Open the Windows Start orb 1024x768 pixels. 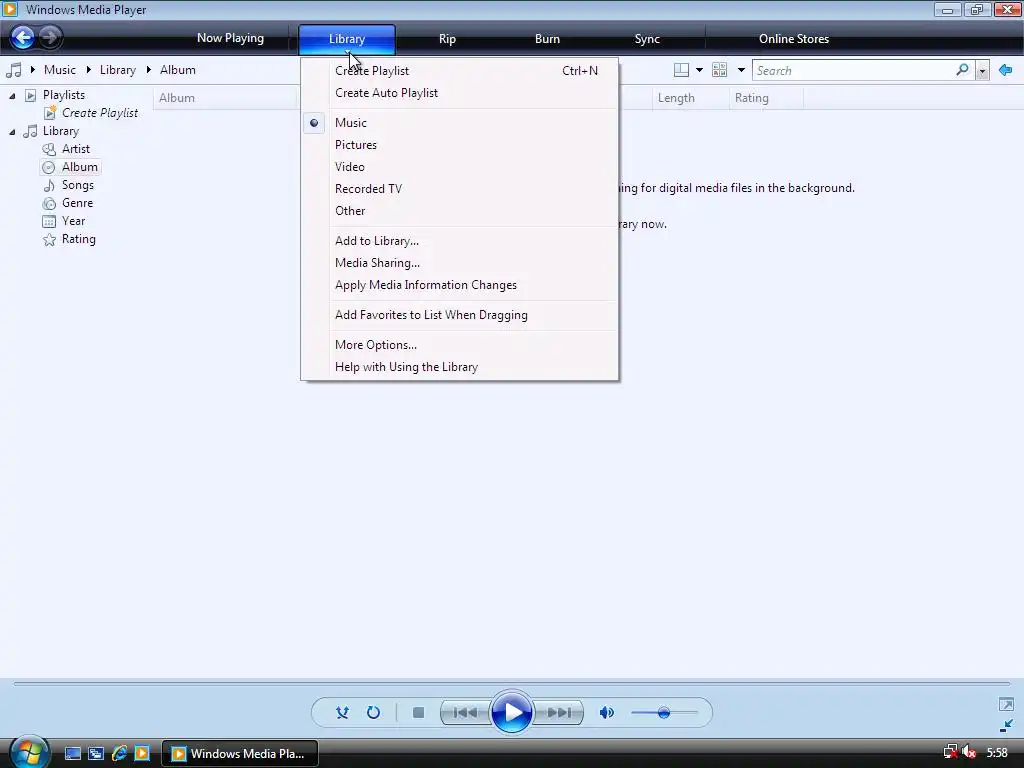[x=29, y=752]
